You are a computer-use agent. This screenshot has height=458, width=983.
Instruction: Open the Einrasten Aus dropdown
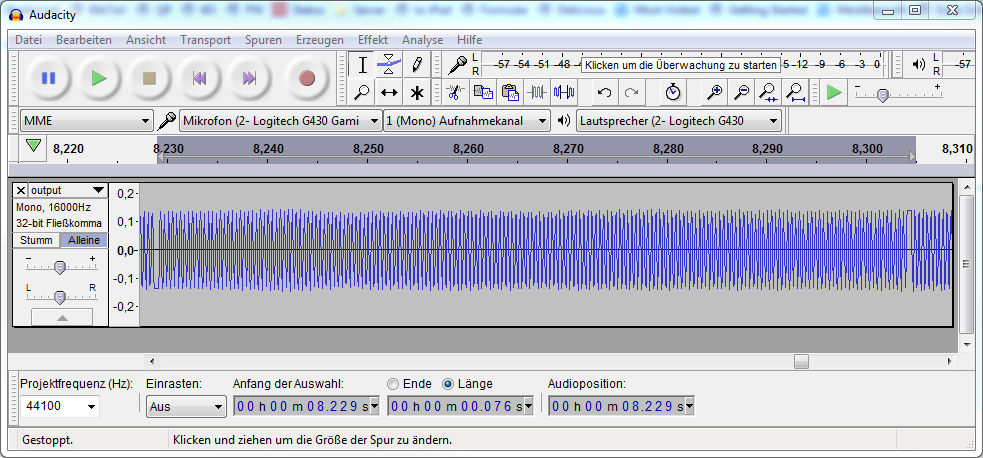[186, 406]
